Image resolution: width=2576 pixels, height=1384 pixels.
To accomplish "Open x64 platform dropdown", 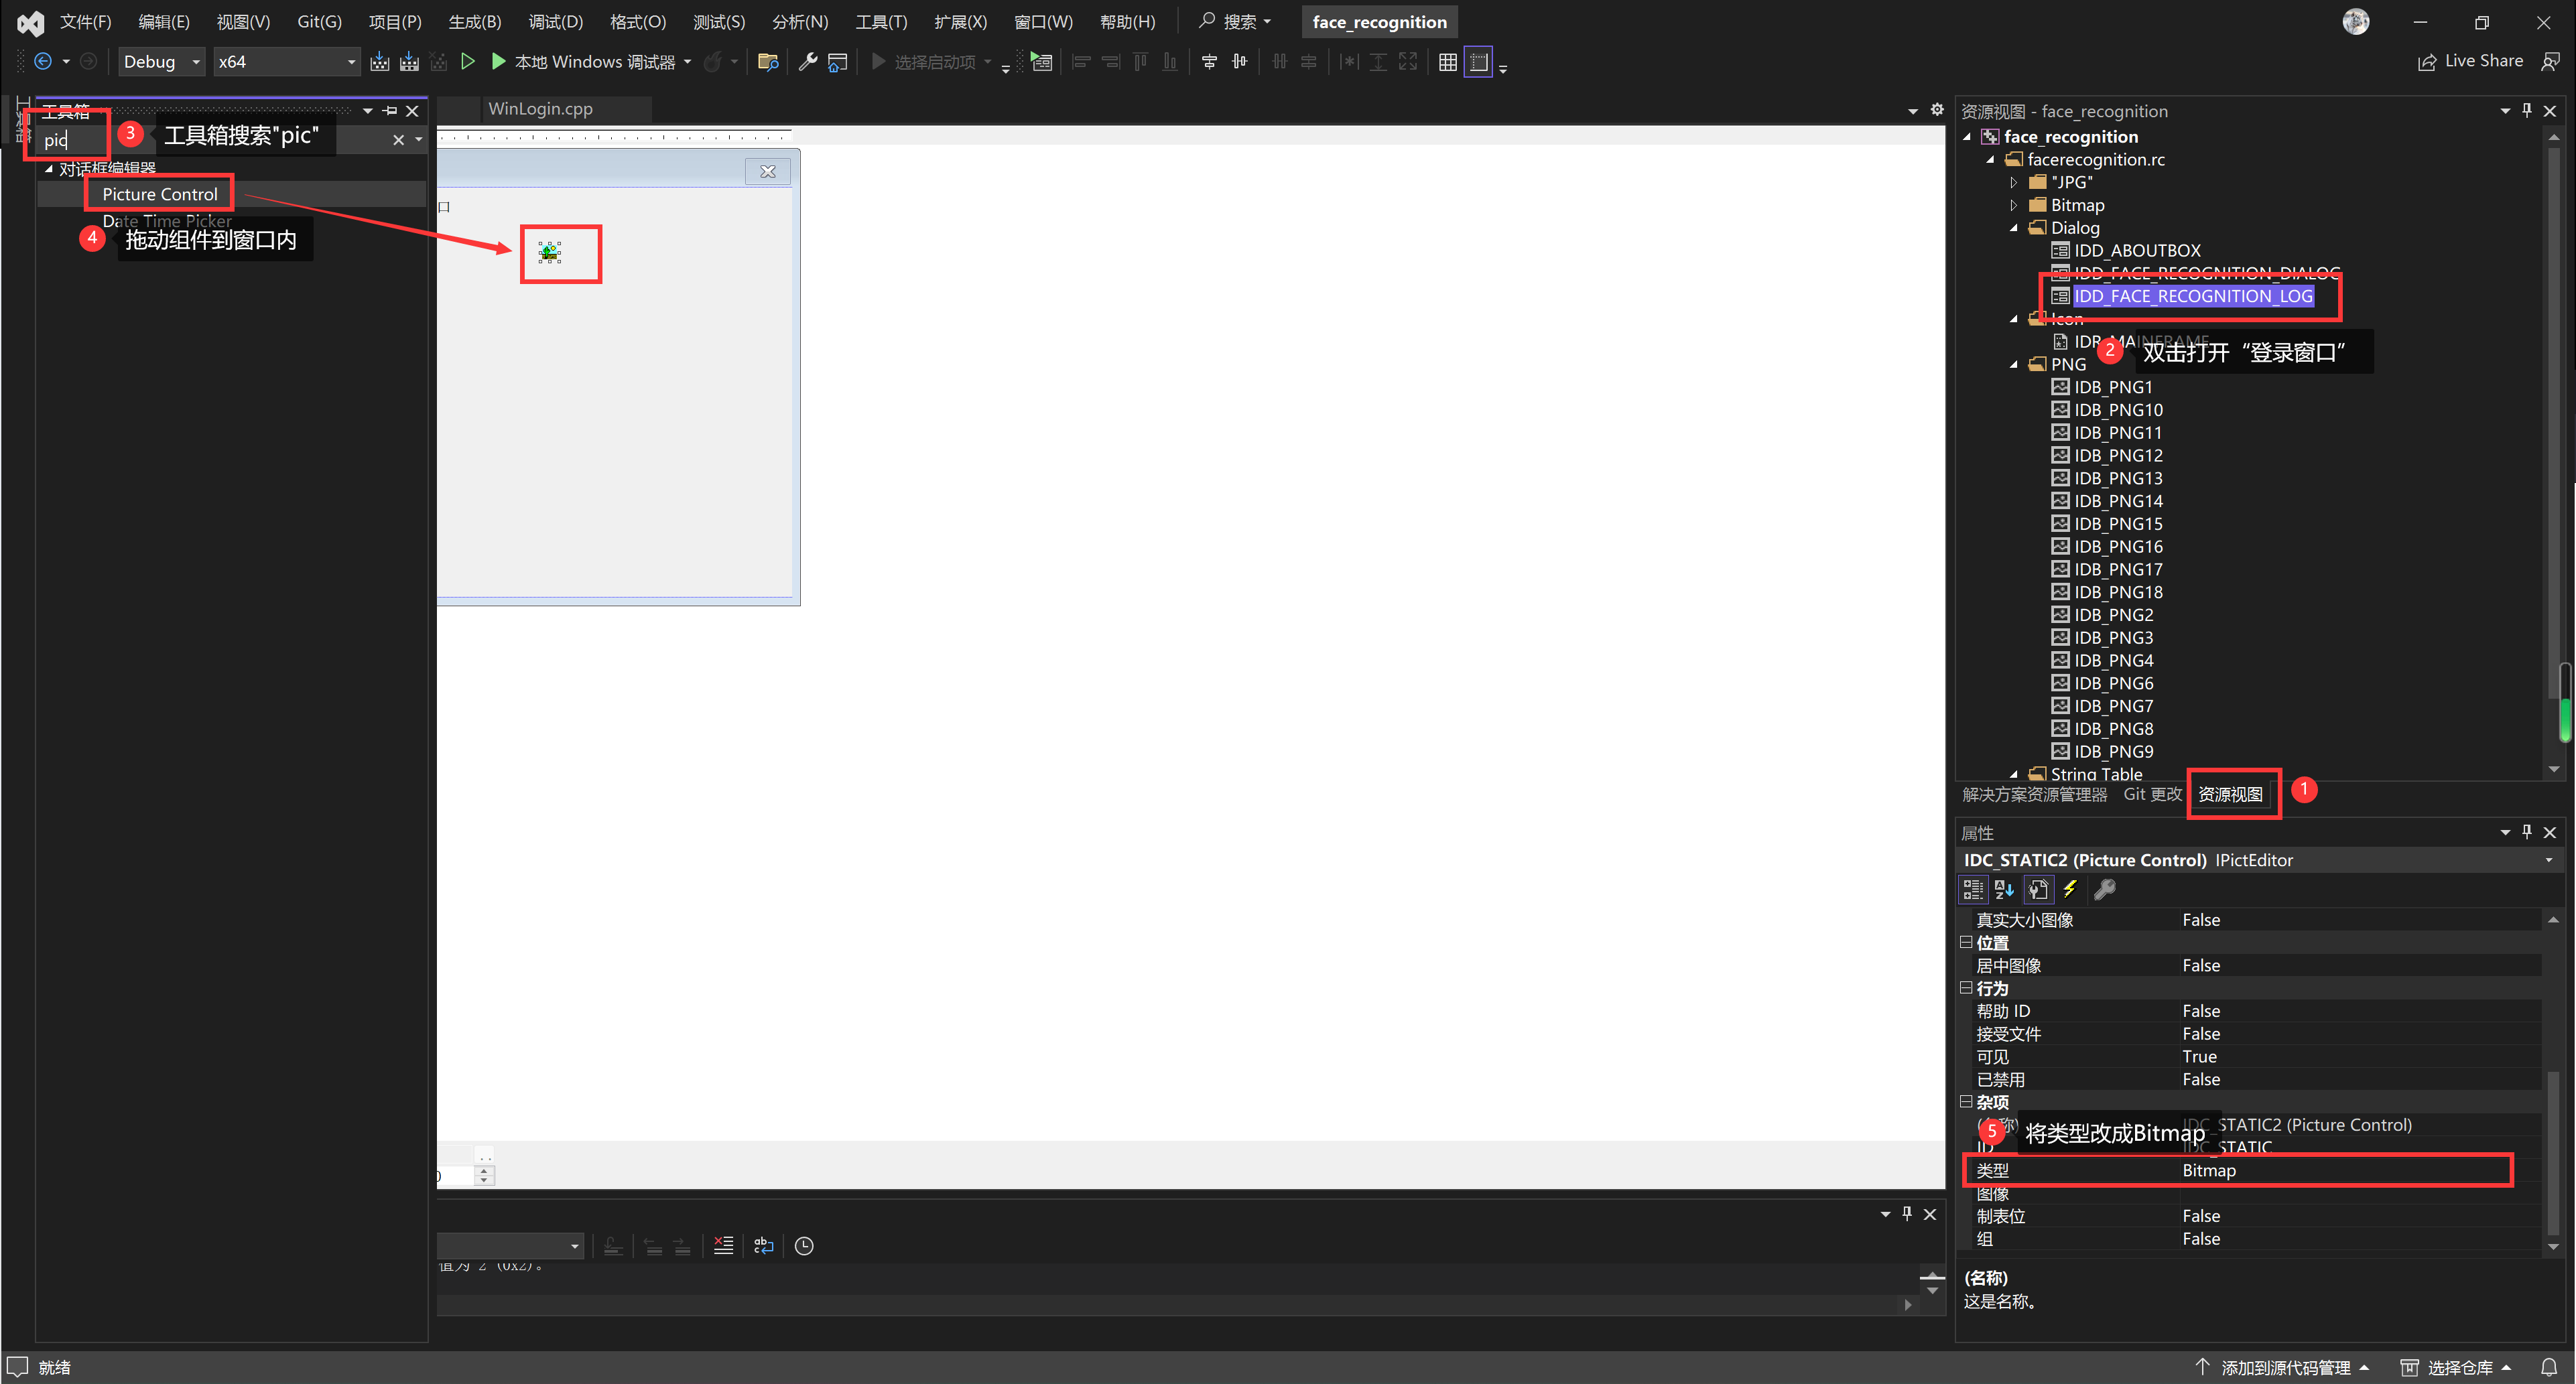I will (286, 62).
